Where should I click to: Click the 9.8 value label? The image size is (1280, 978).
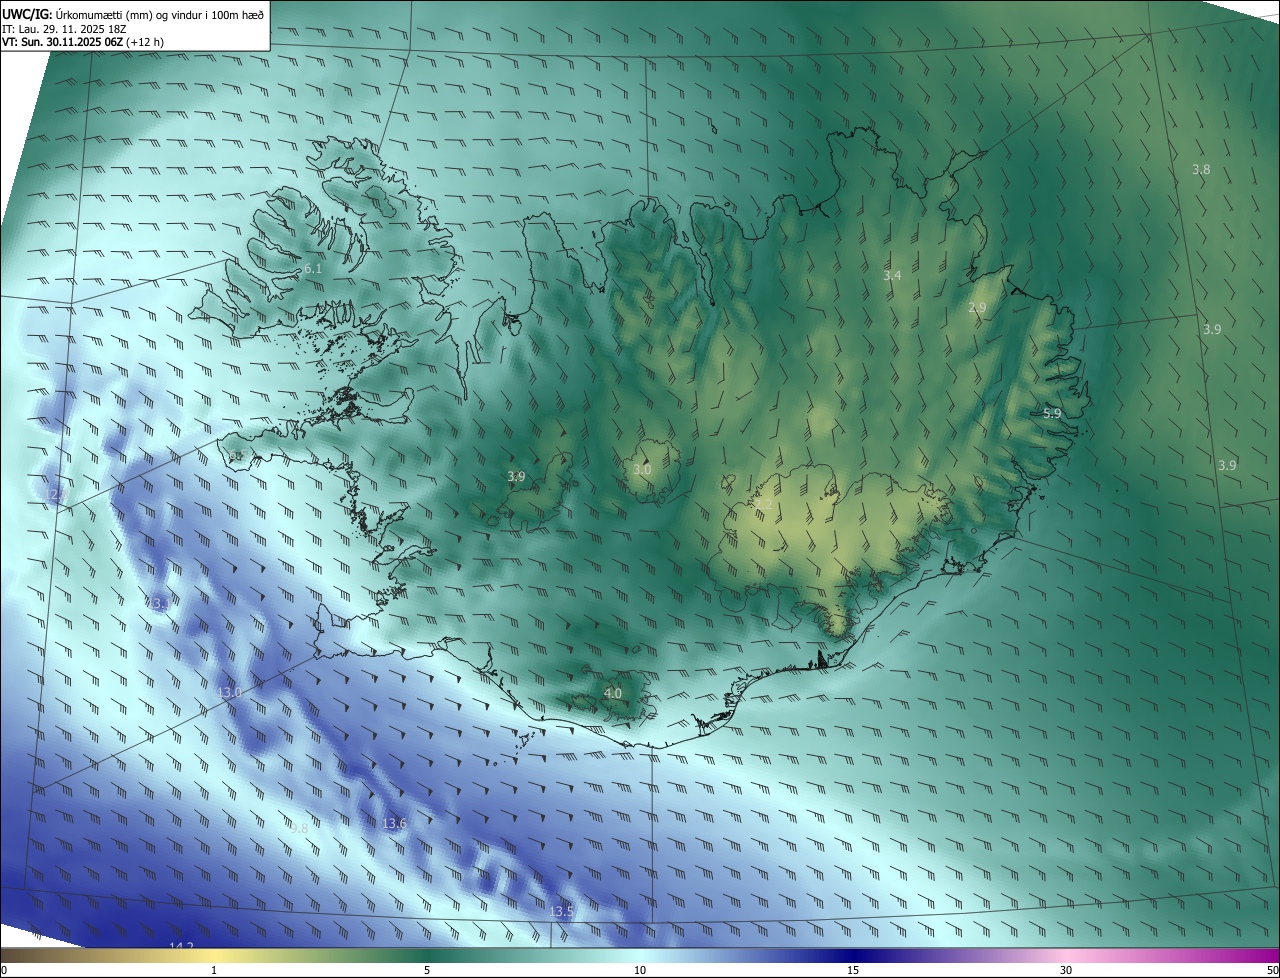(299, 828)
